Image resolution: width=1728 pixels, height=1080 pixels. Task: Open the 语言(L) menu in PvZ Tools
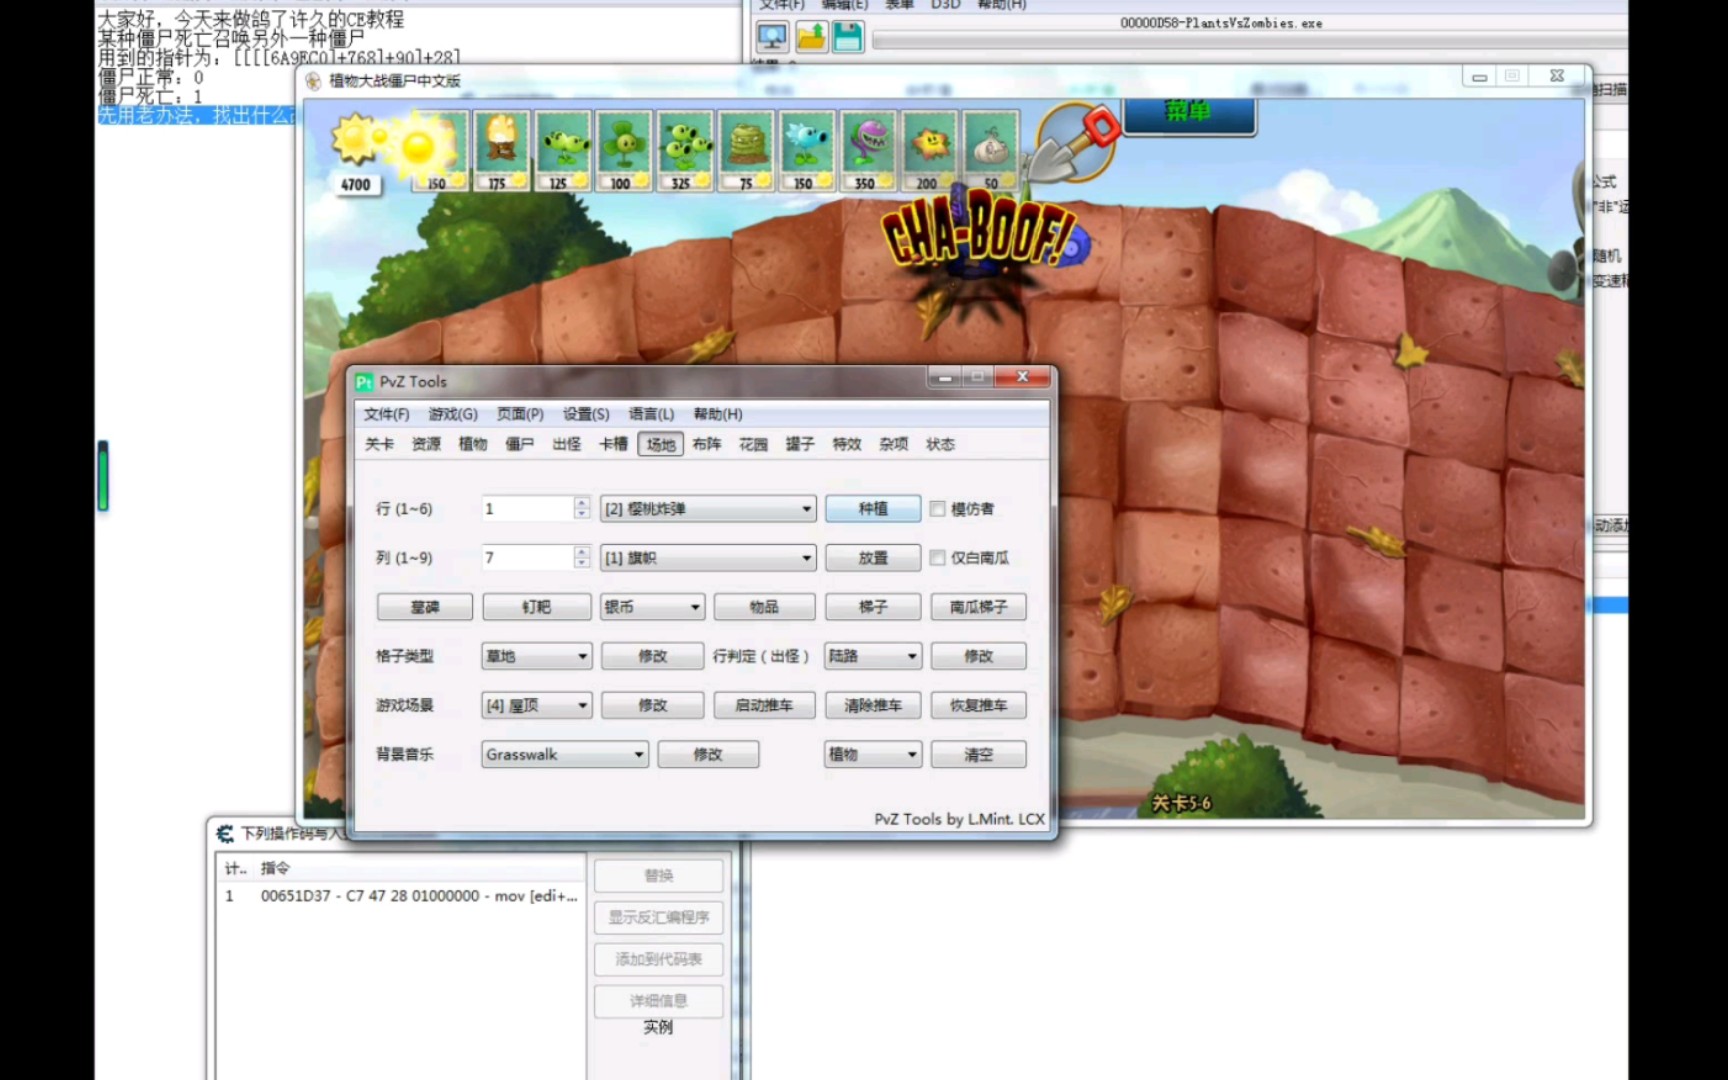point(651,414)
